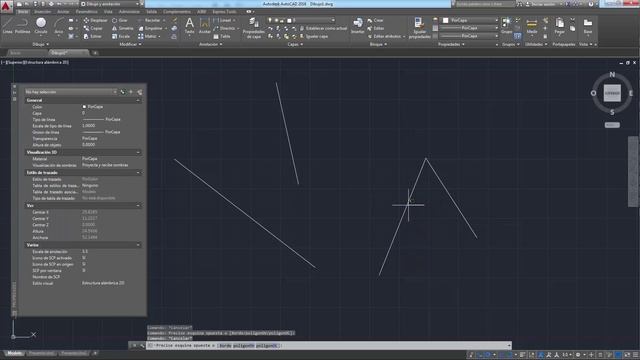Open the No hay selección dropdown

(71, 92)
